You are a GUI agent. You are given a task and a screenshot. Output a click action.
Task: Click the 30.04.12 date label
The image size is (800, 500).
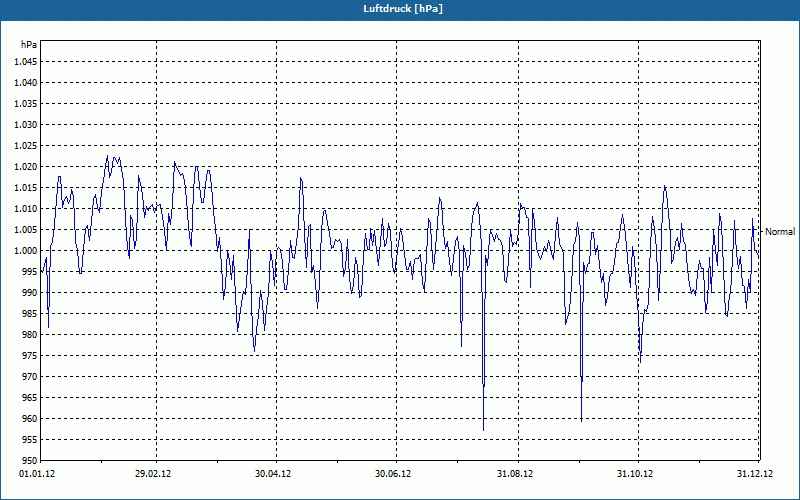tap(273, 474)
